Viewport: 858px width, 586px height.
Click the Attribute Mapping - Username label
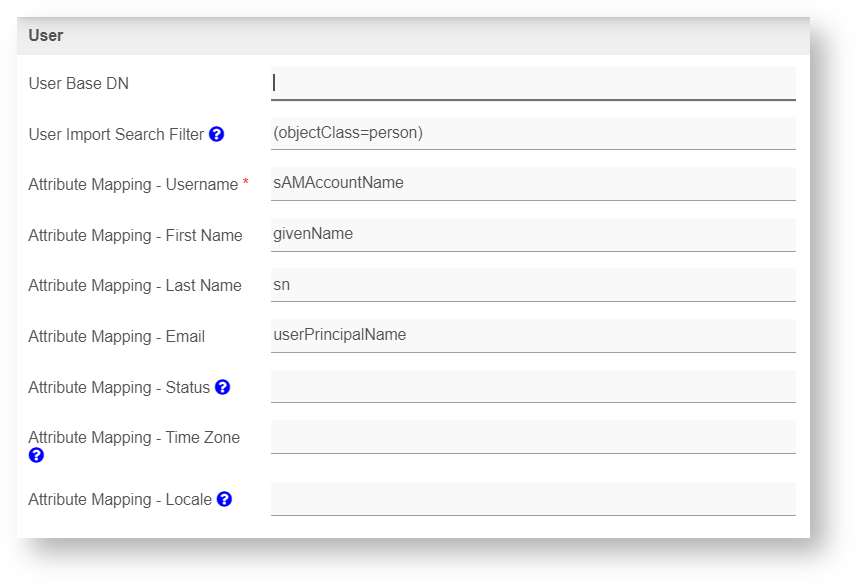pos(133,185)
